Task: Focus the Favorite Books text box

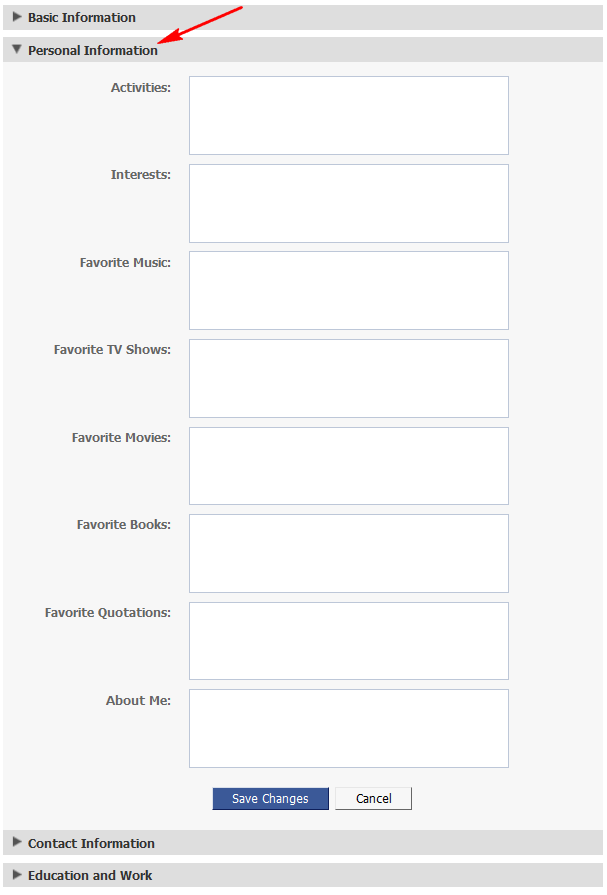Action: (349, 554)
